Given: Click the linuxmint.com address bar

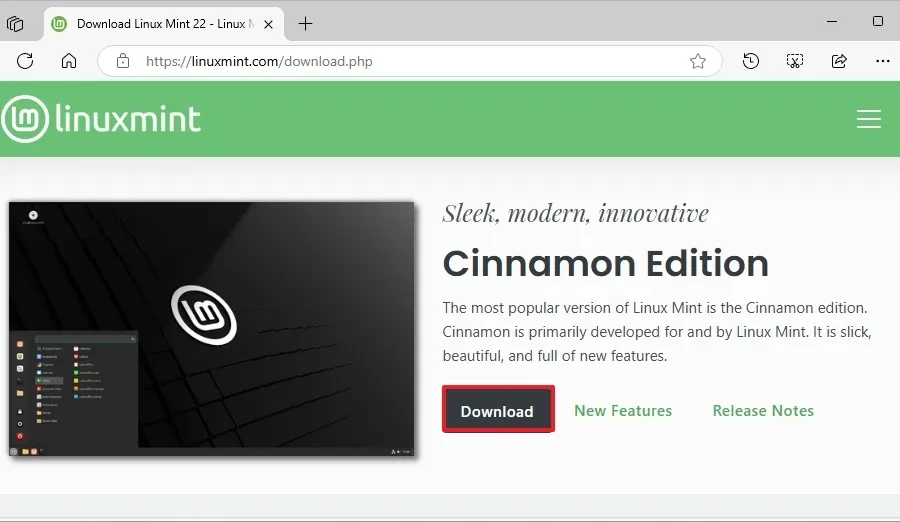Looking at the screenshot, I should pos(410,61).
